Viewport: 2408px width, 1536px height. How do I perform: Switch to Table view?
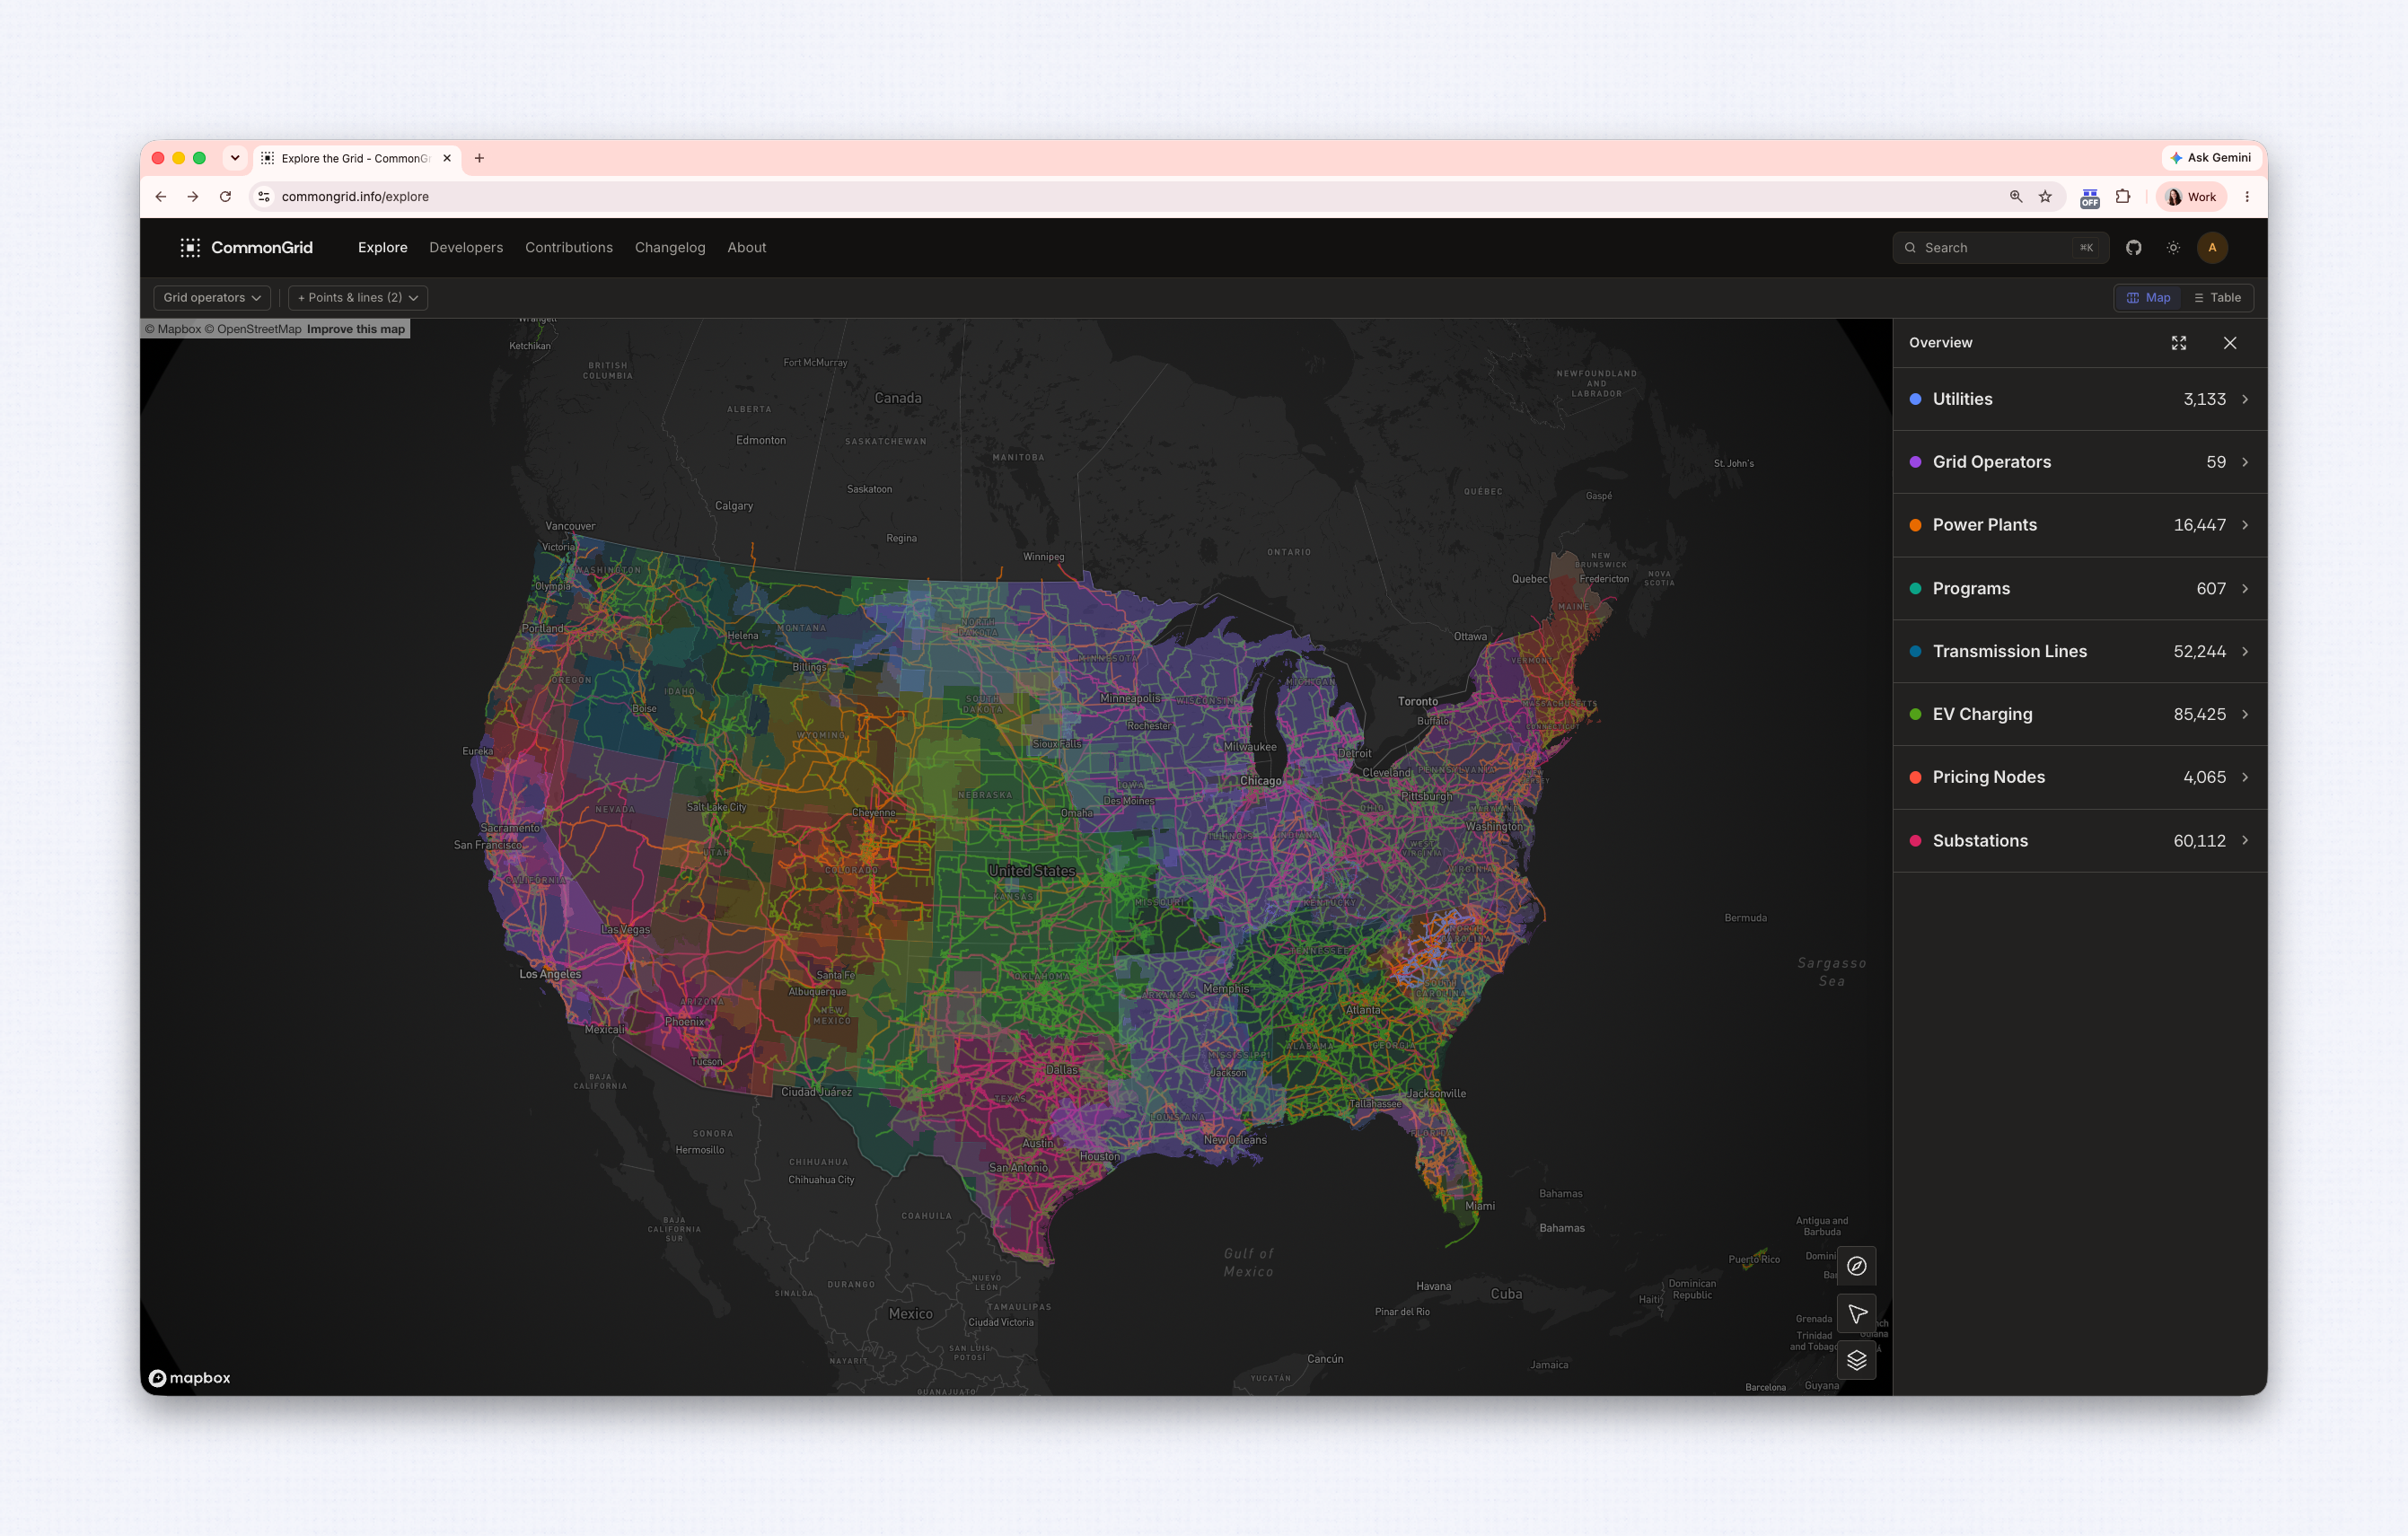point(2217,298)
